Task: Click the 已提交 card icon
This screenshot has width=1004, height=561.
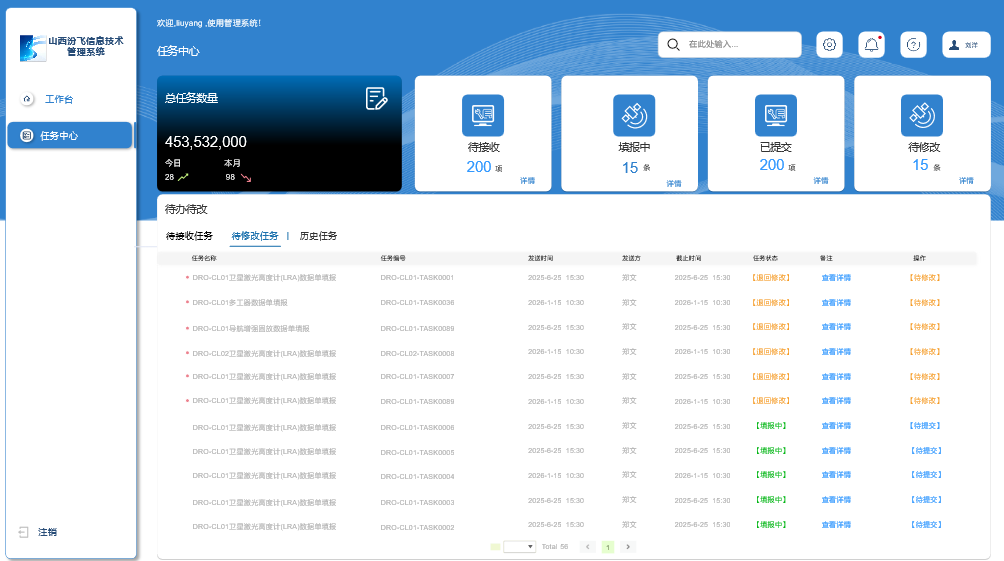Action: (776, 115)
